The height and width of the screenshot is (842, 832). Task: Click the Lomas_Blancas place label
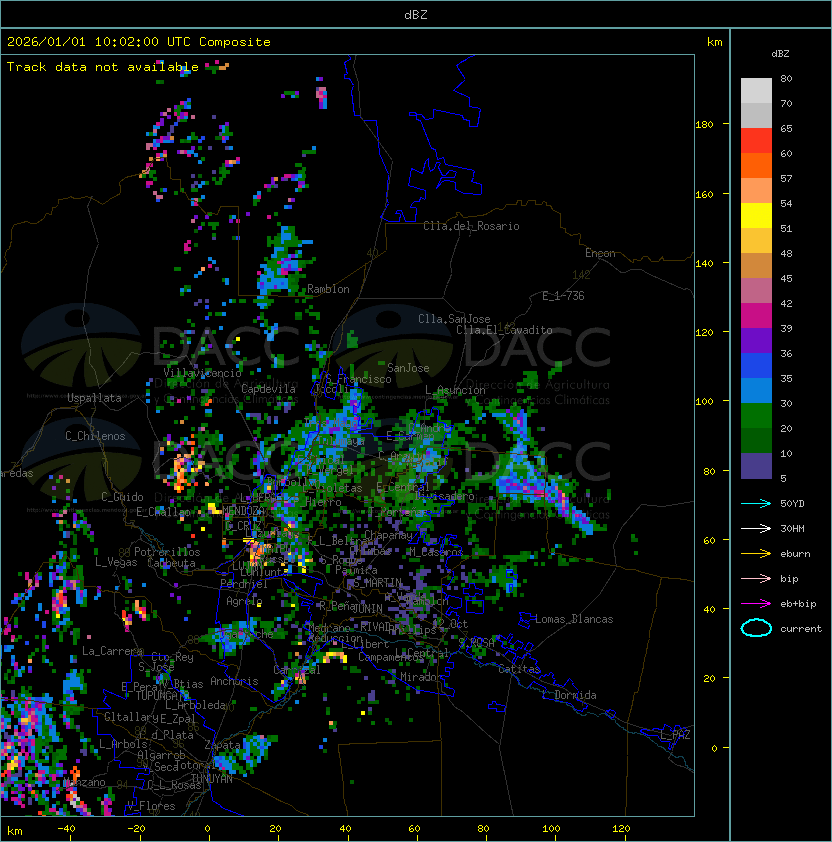coord(574,619)
